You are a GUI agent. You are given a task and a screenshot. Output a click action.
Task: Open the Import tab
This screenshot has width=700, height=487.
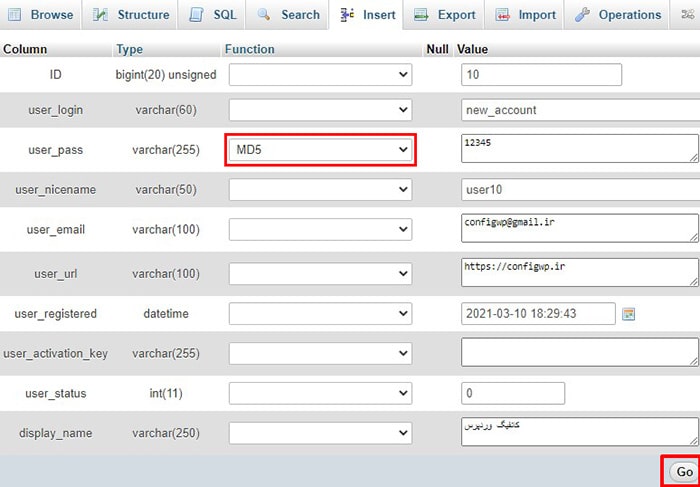click(524, 15)
